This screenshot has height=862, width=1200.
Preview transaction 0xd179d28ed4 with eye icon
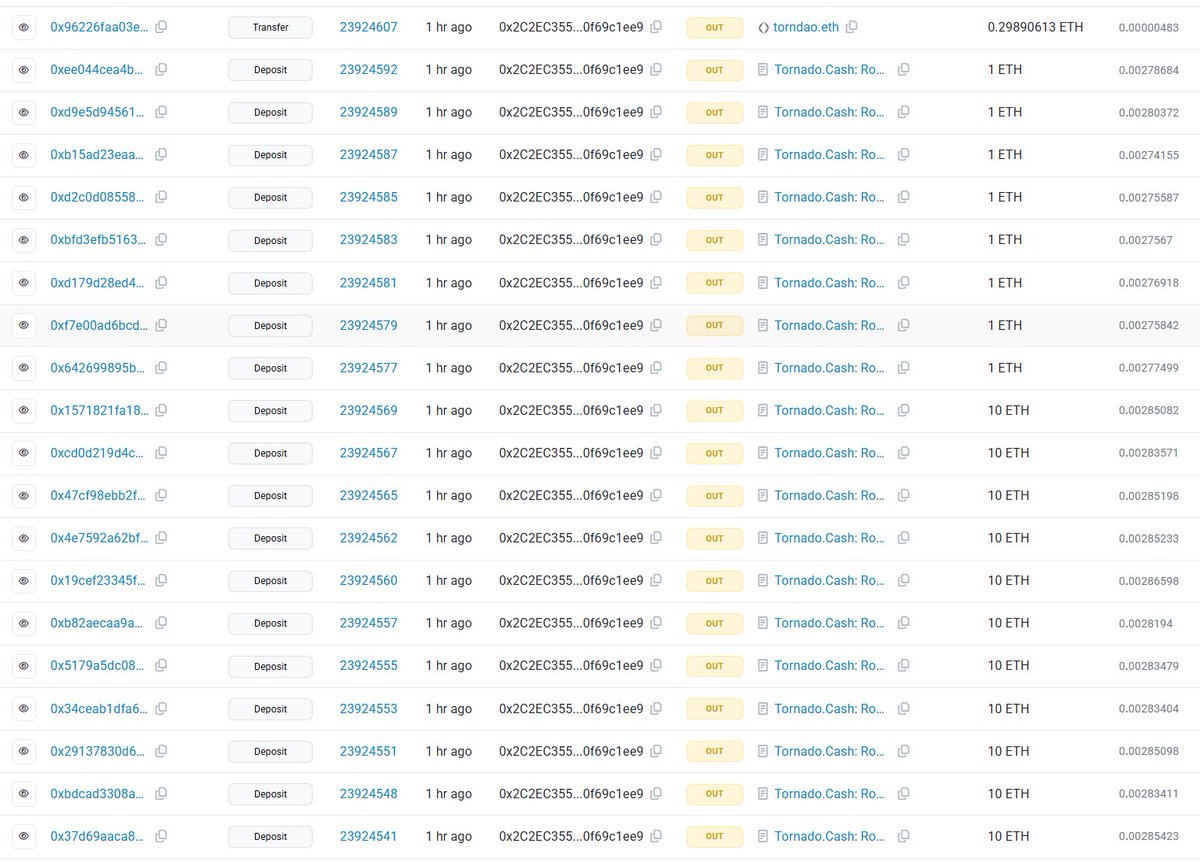pos(24,283)
